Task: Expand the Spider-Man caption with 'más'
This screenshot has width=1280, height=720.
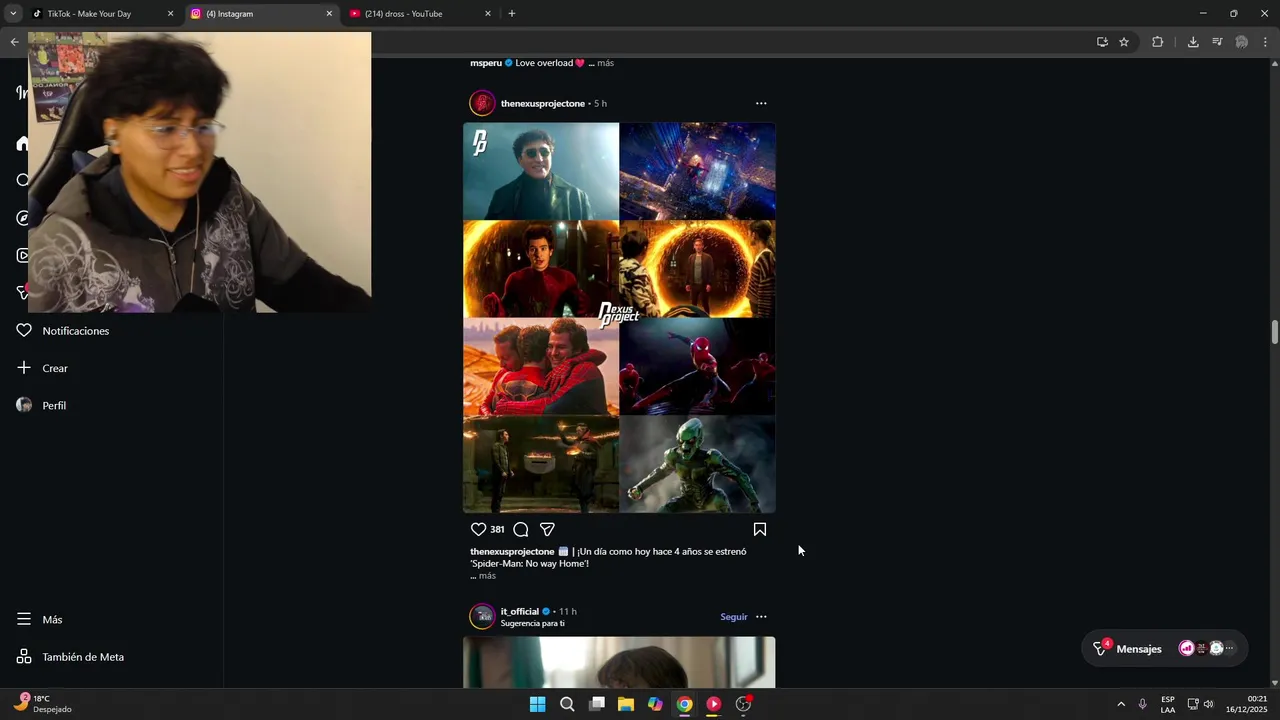Action: pos(487,576)
